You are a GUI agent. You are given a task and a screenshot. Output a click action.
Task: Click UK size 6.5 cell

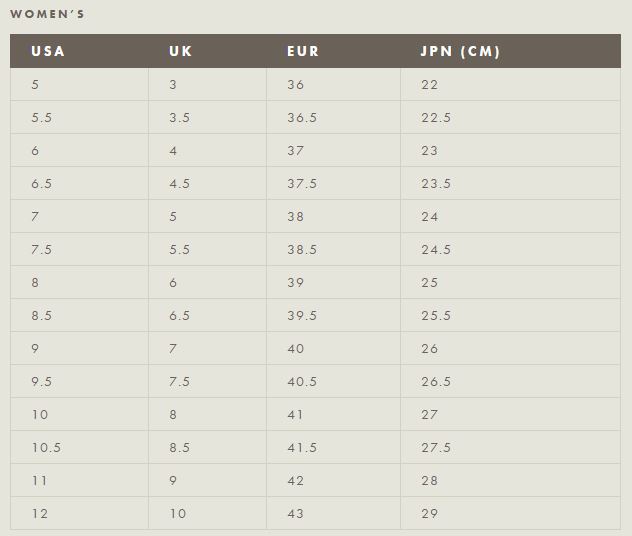click(179, 316)
